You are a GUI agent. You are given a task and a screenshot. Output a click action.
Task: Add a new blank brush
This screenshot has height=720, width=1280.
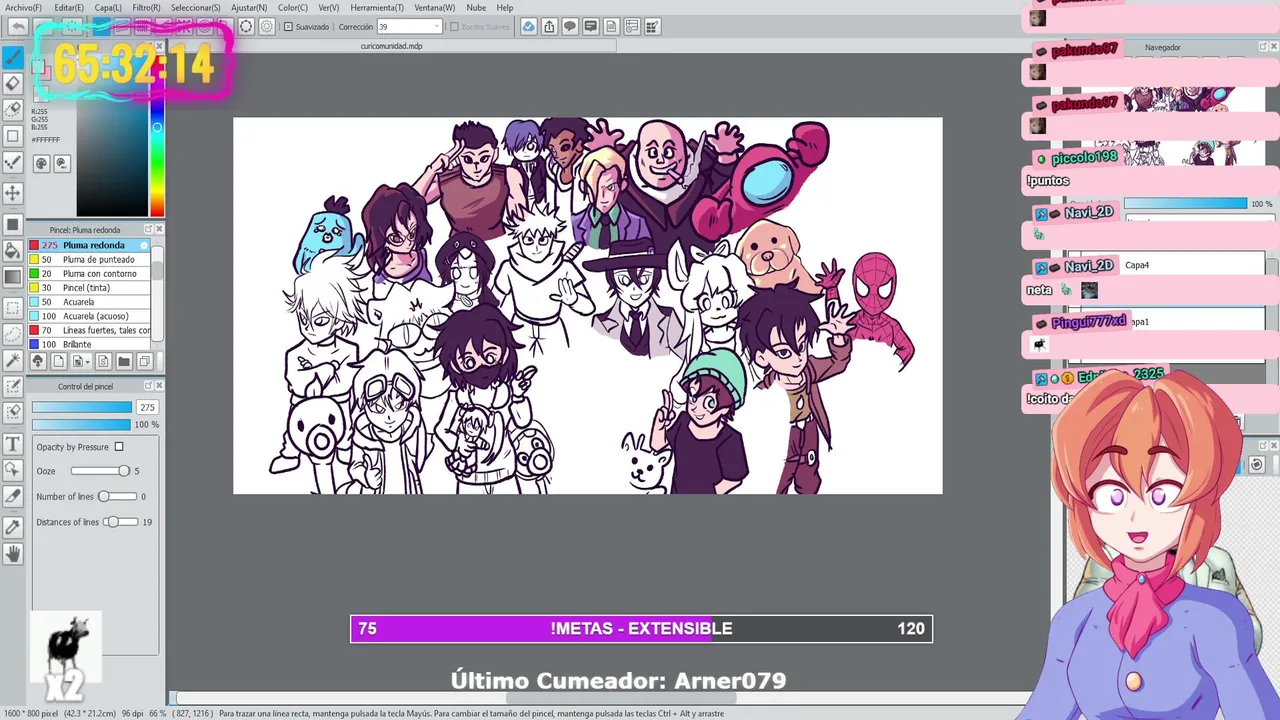pyautogui.click(x=58, y=361)
